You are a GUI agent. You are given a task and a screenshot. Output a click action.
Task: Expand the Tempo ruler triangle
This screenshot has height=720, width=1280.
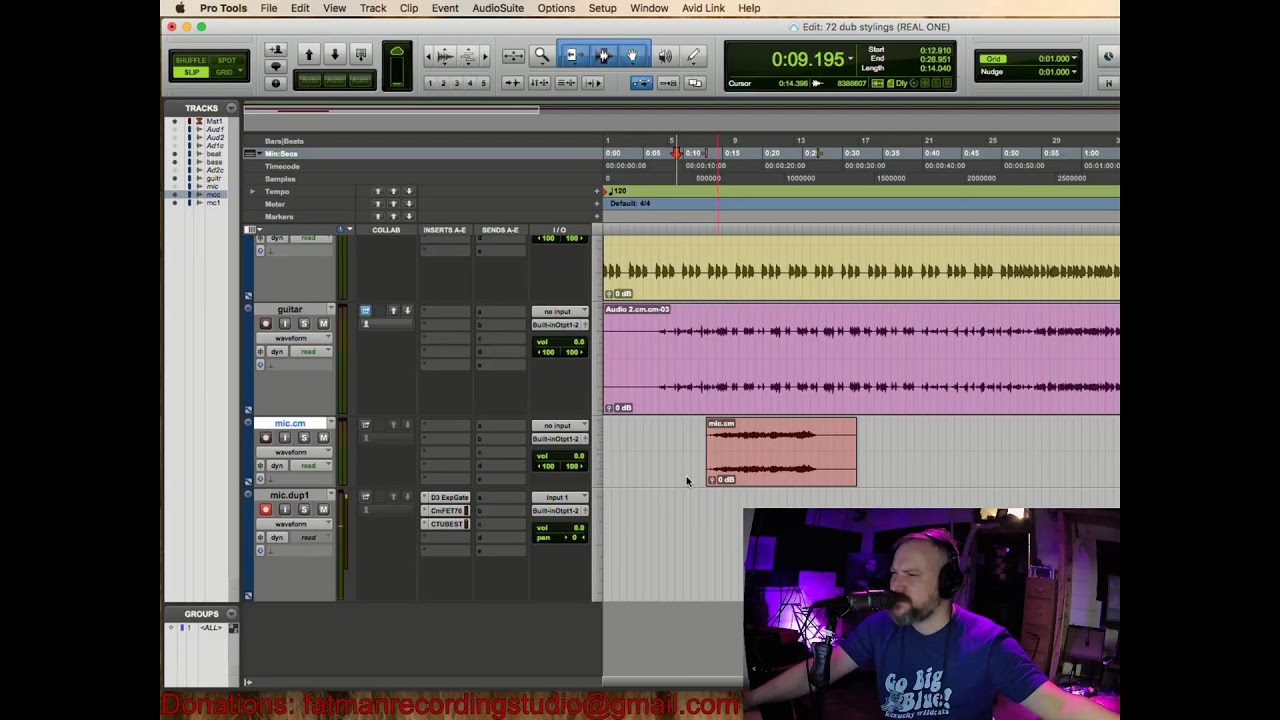click(x=252, y=191)
